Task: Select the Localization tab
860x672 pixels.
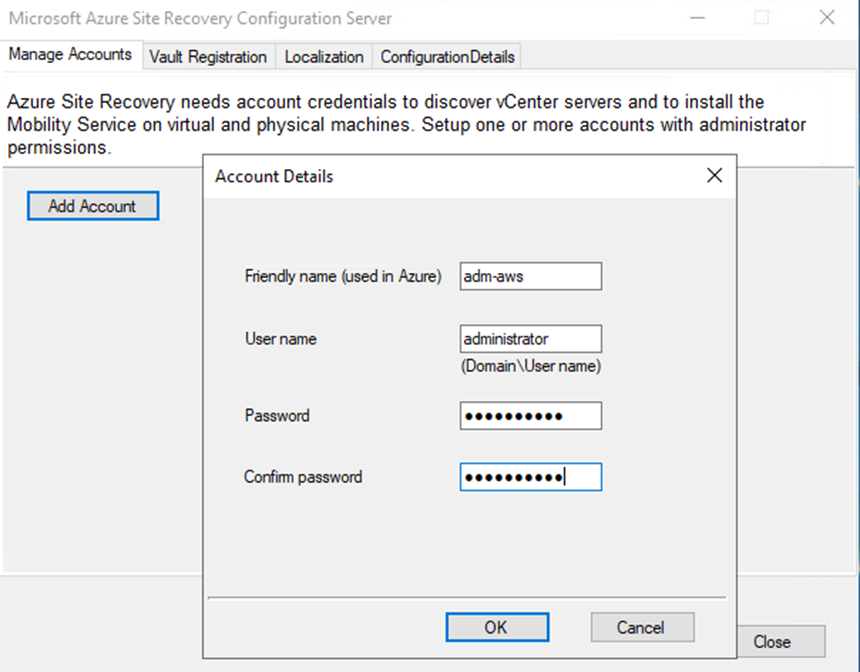Action: [324, 57]
